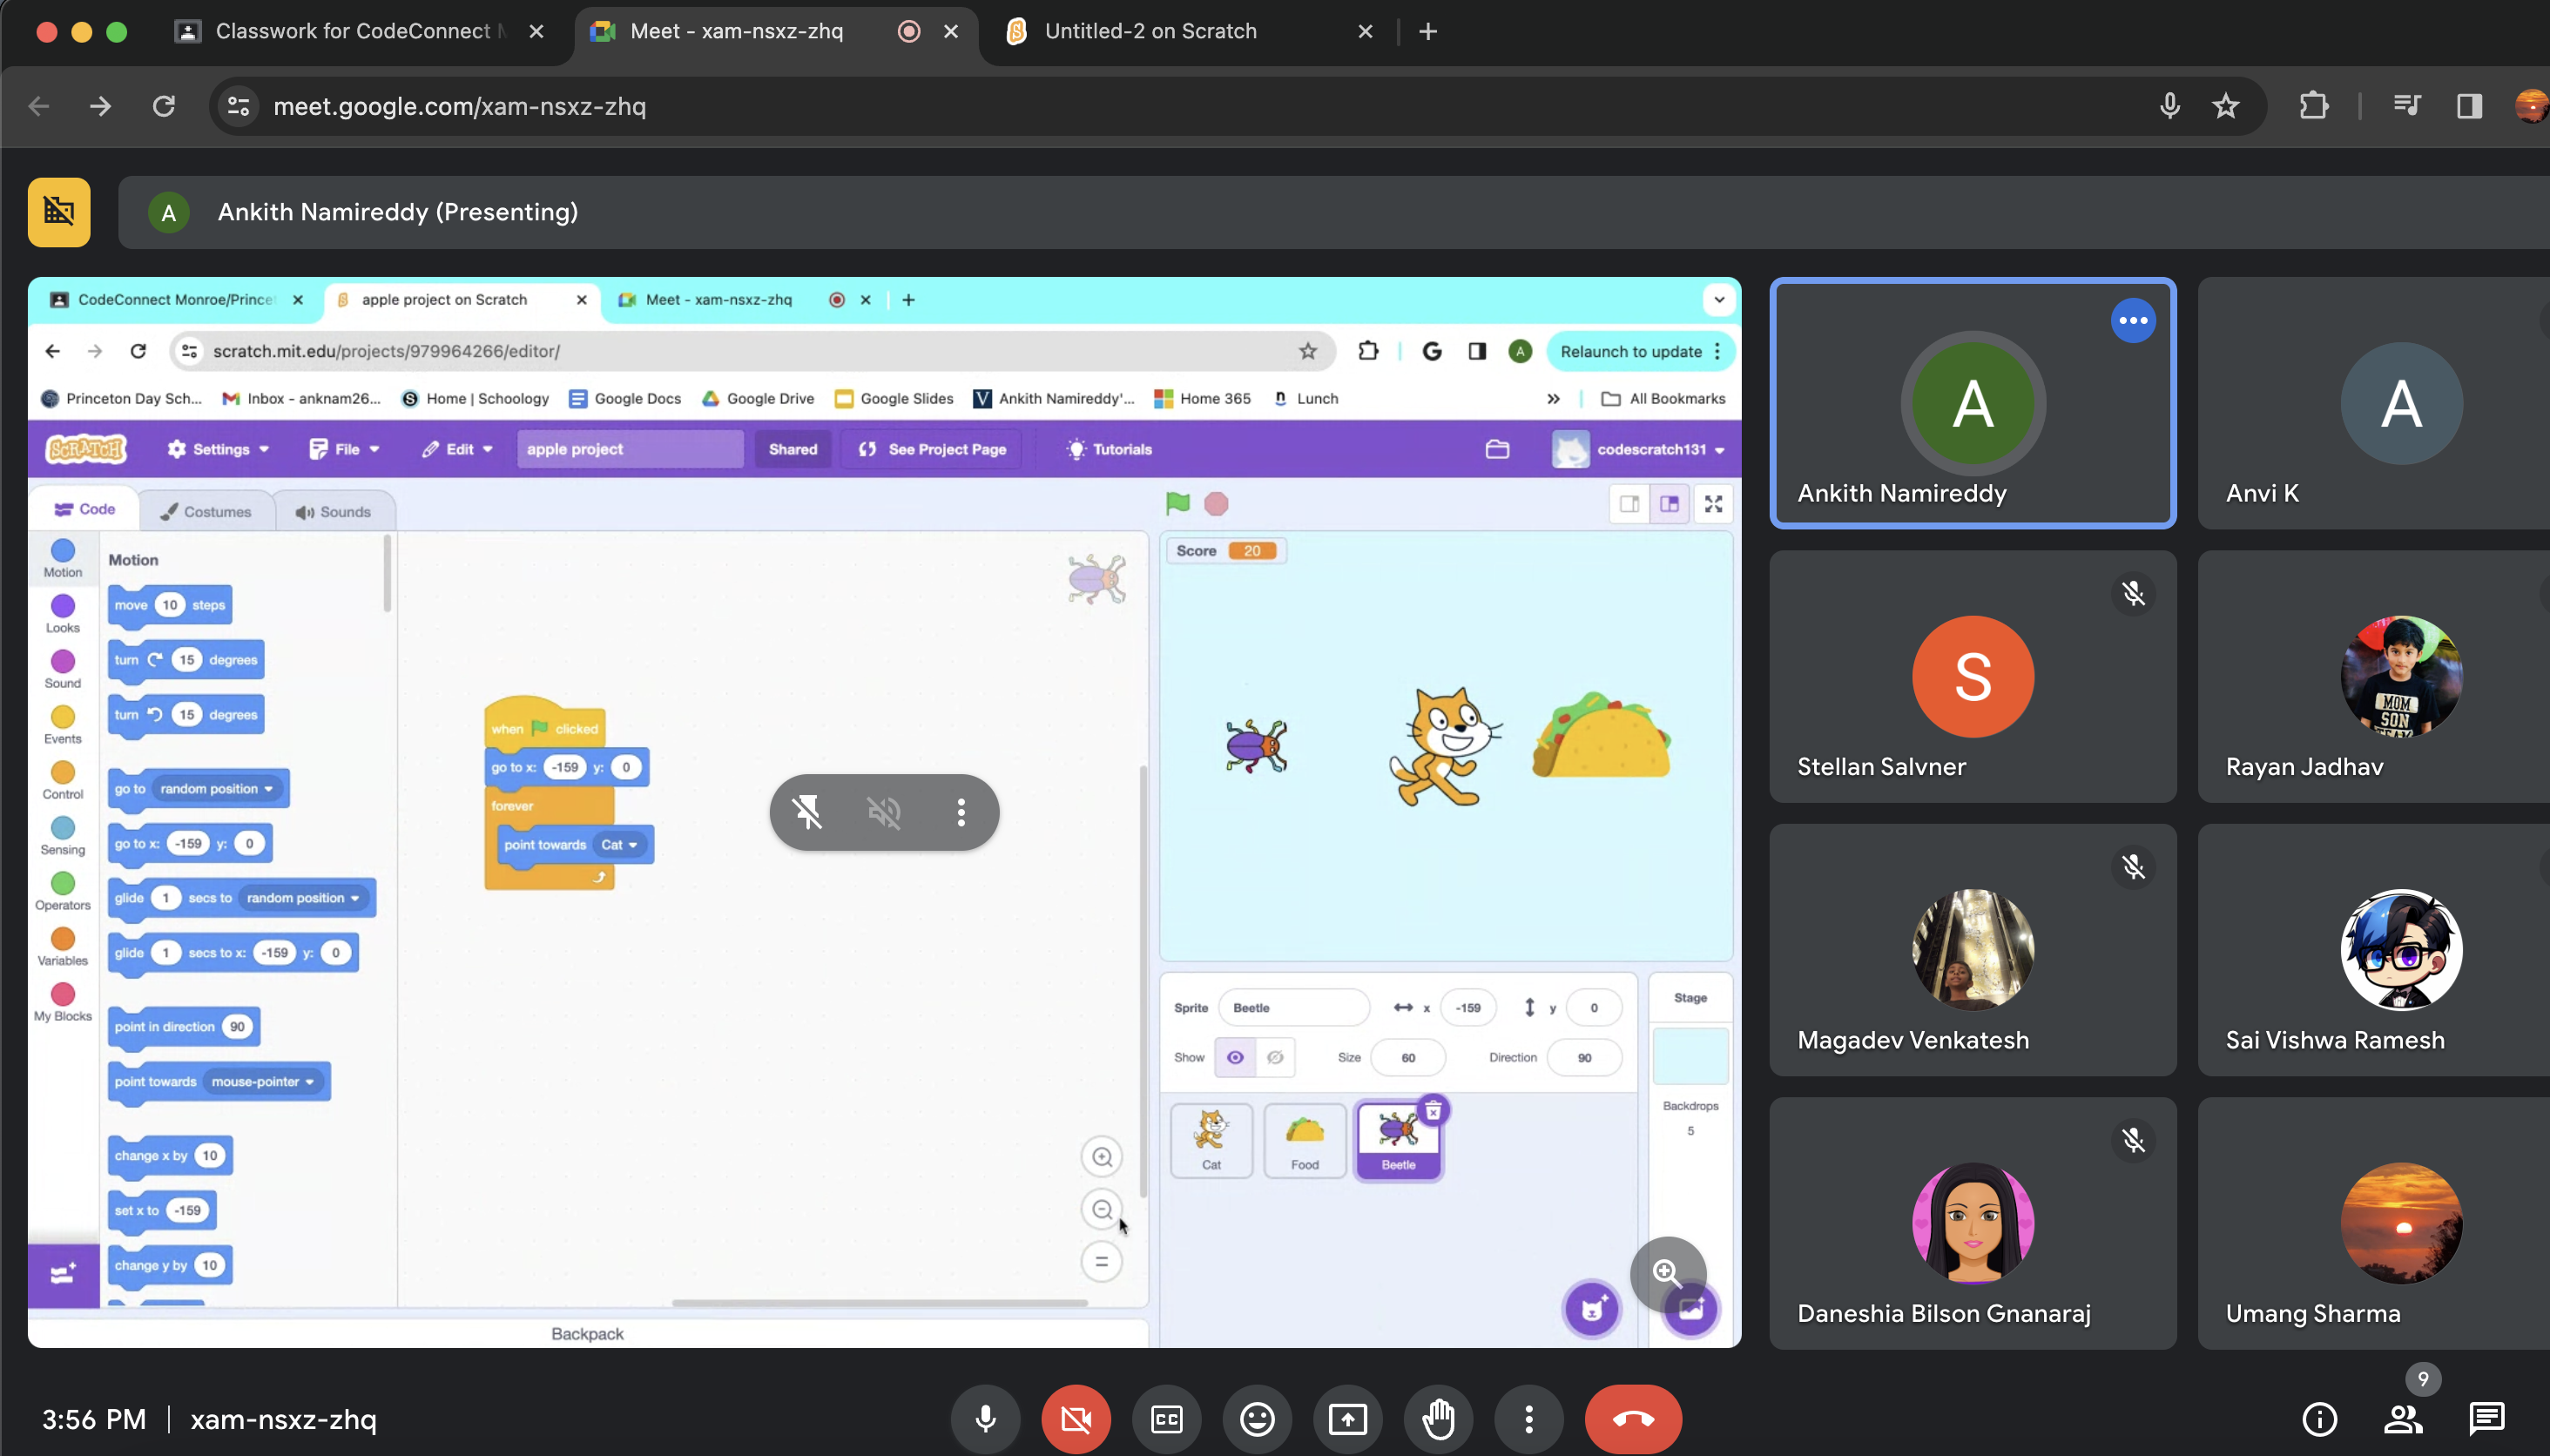Click the stop presenting yellow button

(x=59, y=212)
